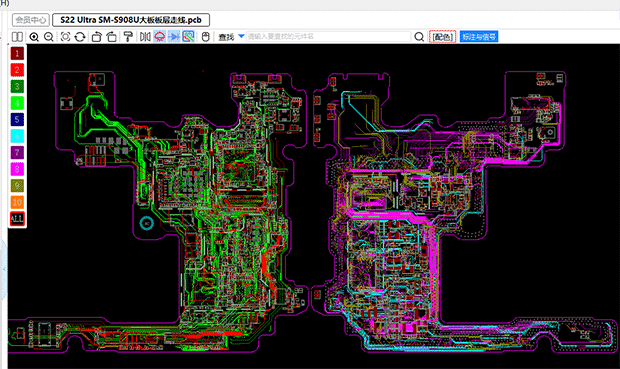The width and height of the screenshot is (620, 369).
Task: Fit the board to the window
Action: point(65,37)
